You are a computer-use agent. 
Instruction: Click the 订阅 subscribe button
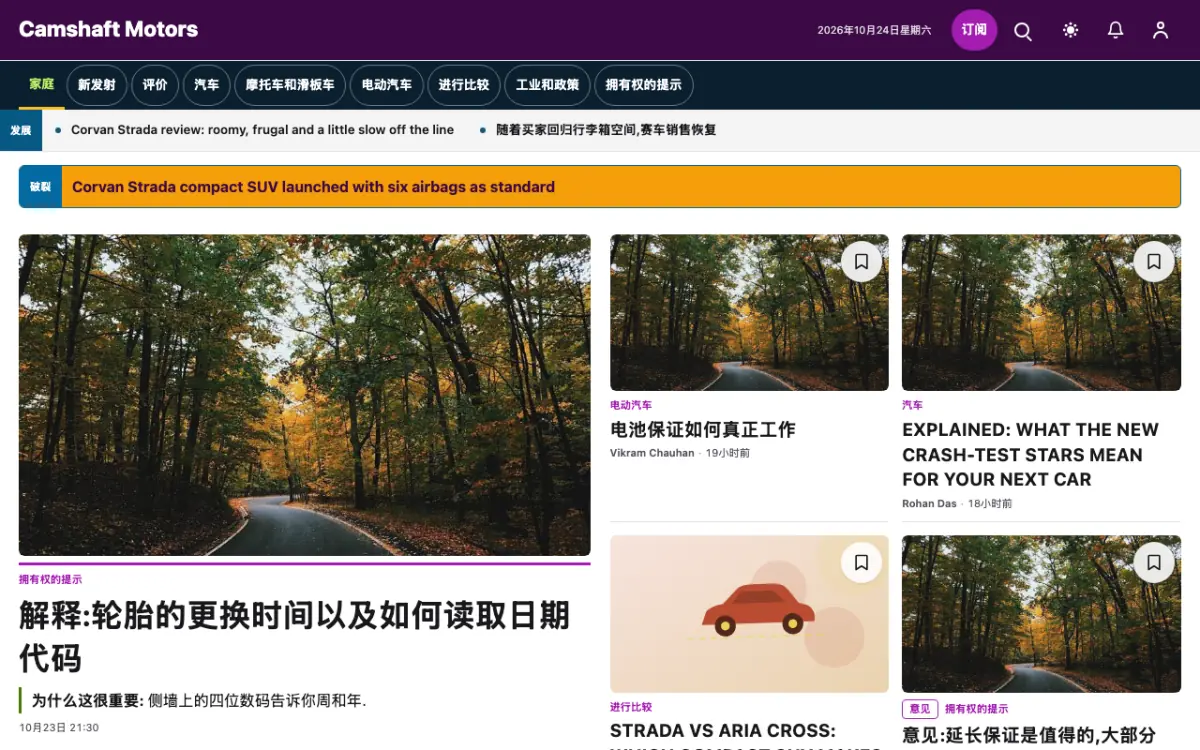(974, 30)
